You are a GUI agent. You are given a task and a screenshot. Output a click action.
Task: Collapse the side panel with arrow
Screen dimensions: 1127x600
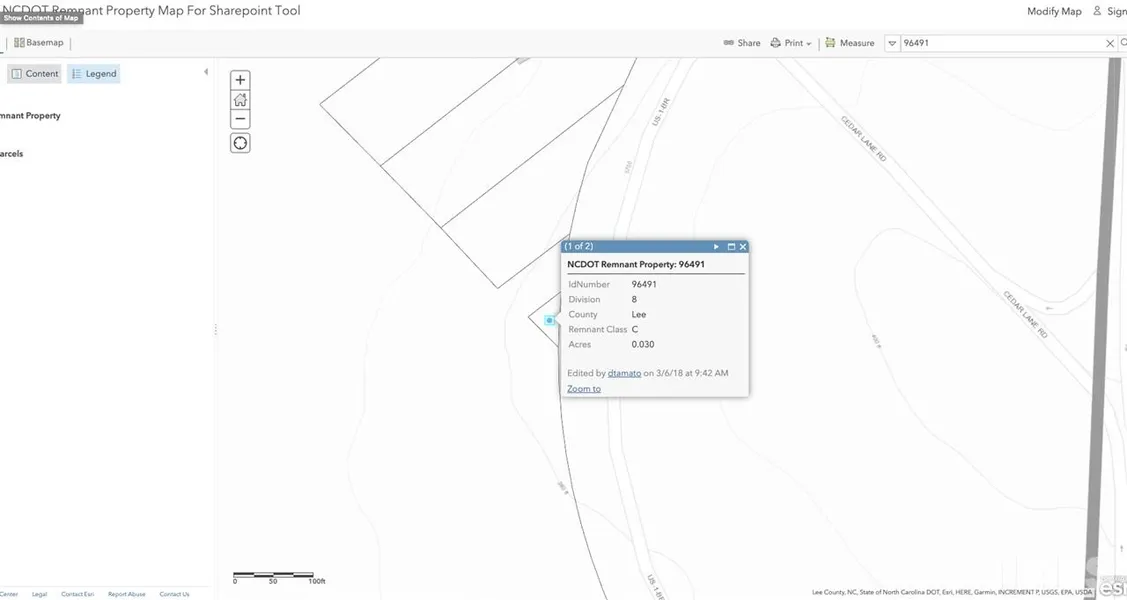pos(206,72)
